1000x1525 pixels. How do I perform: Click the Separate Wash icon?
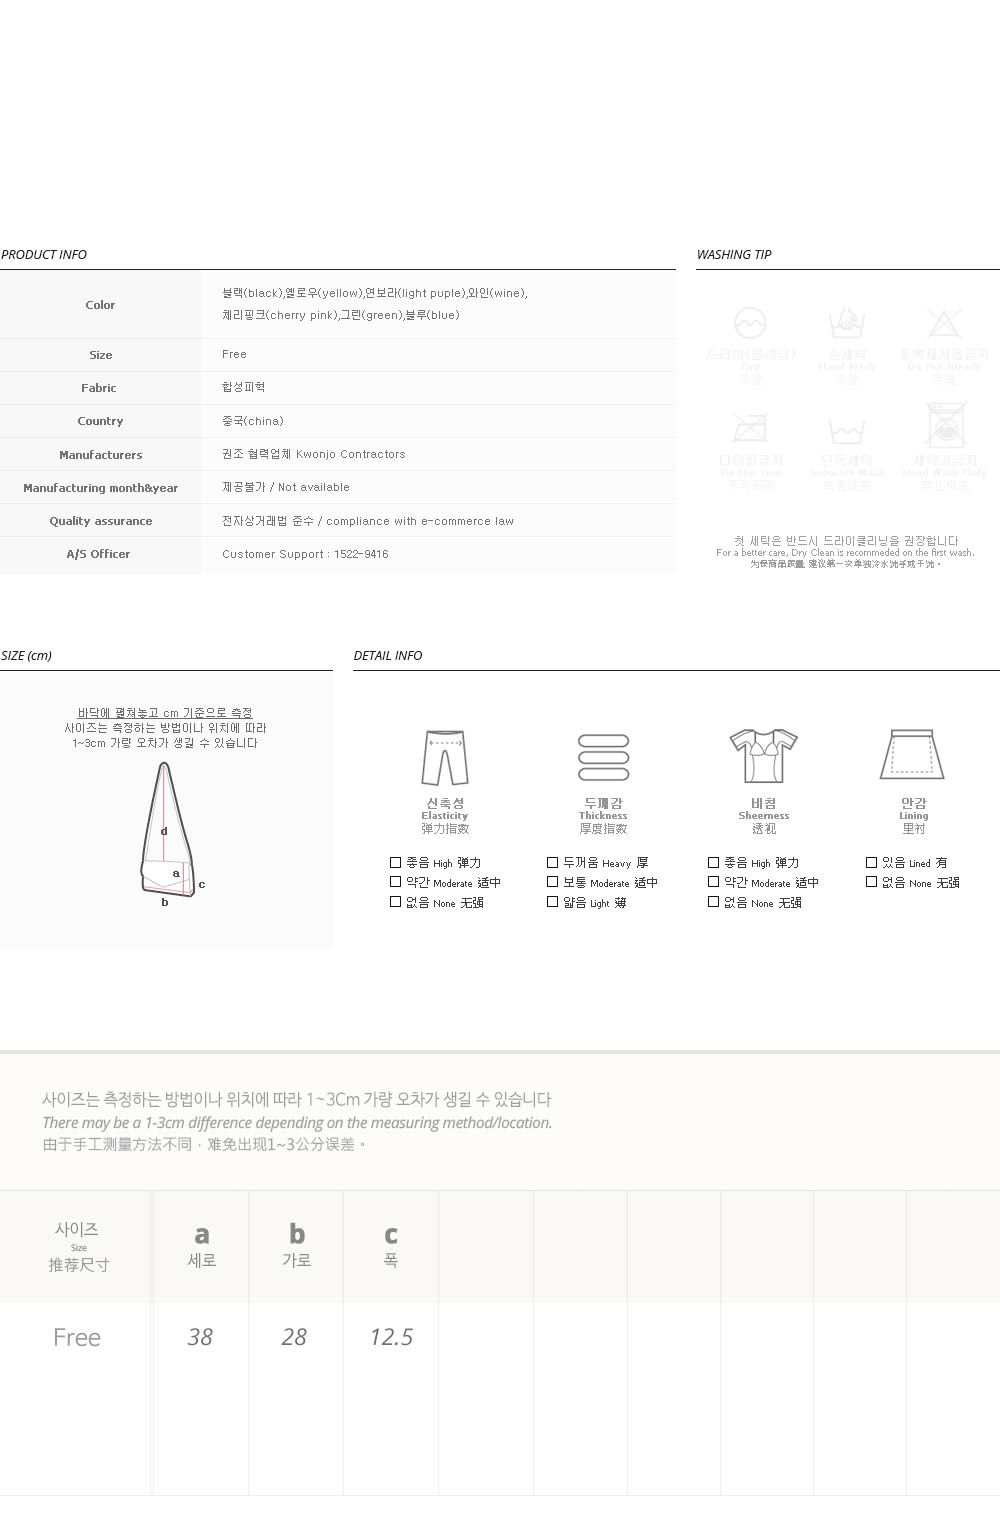(x=847, y=431)
